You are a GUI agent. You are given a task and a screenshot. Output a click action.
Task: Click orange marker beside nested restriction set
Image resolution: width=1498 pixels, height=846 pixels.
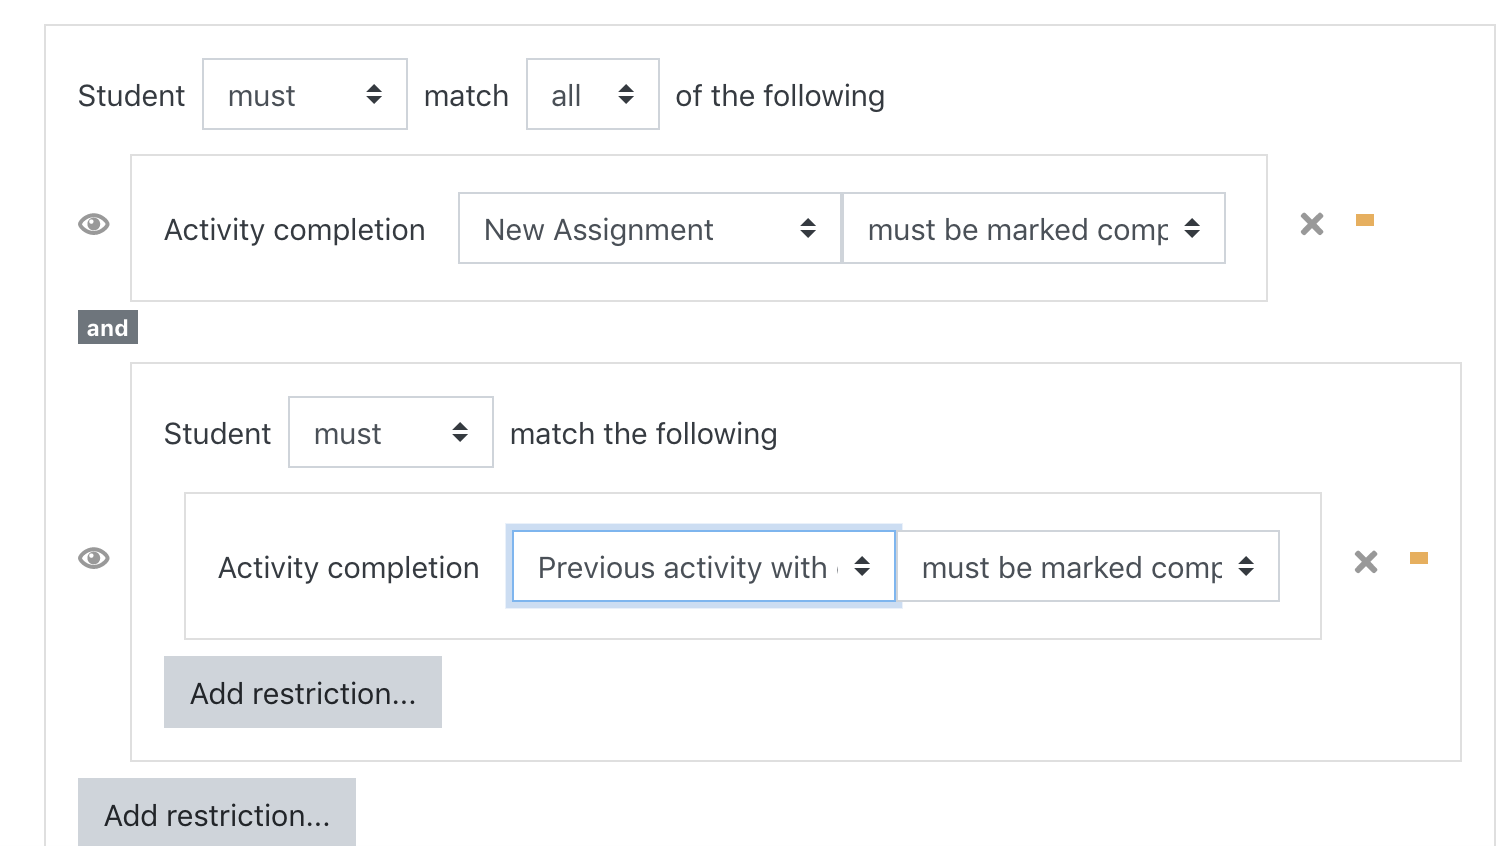point(1419,558)
